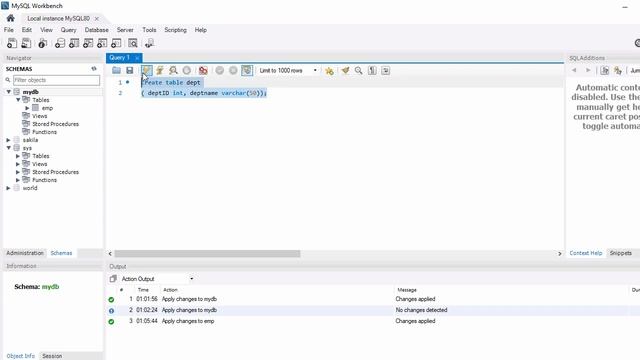The height and width of the screenshot is (360, 640).
Task: Go back in SQLAdditions help history
Action: tap(574, 70)
